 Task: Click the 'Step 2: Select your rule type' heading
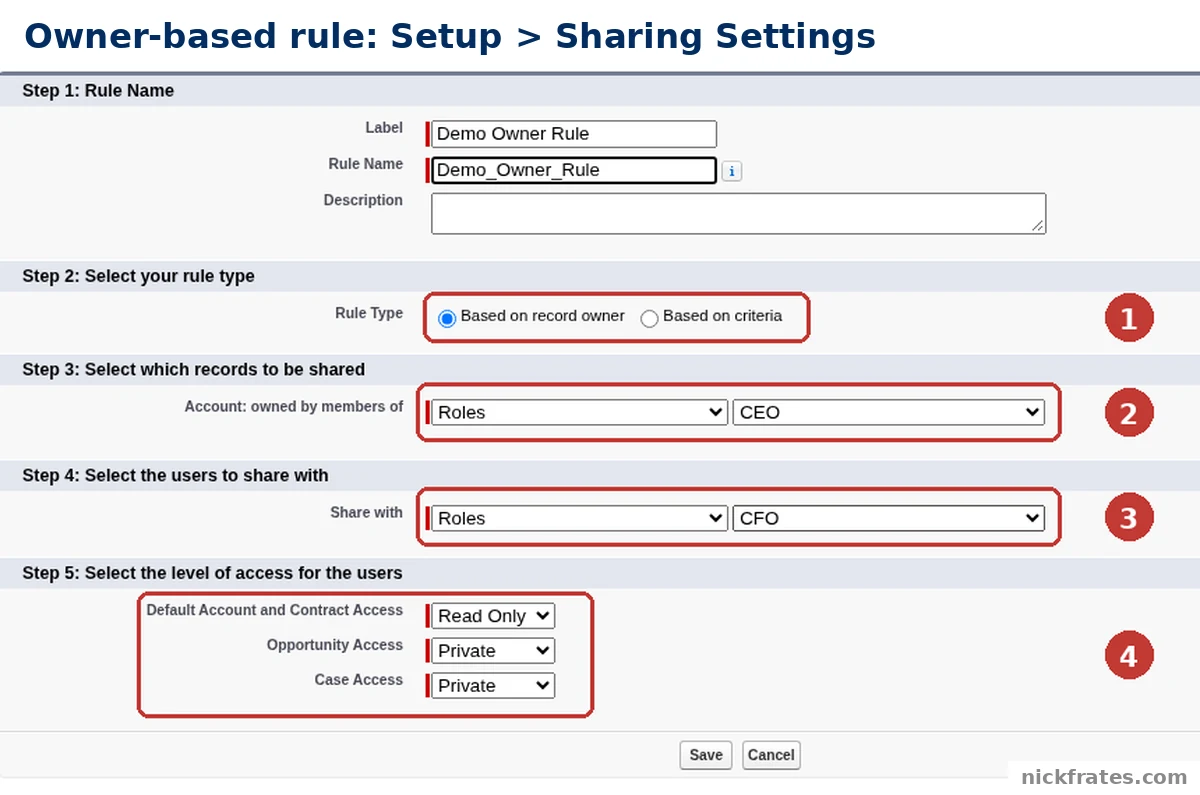tap(138, 276)
